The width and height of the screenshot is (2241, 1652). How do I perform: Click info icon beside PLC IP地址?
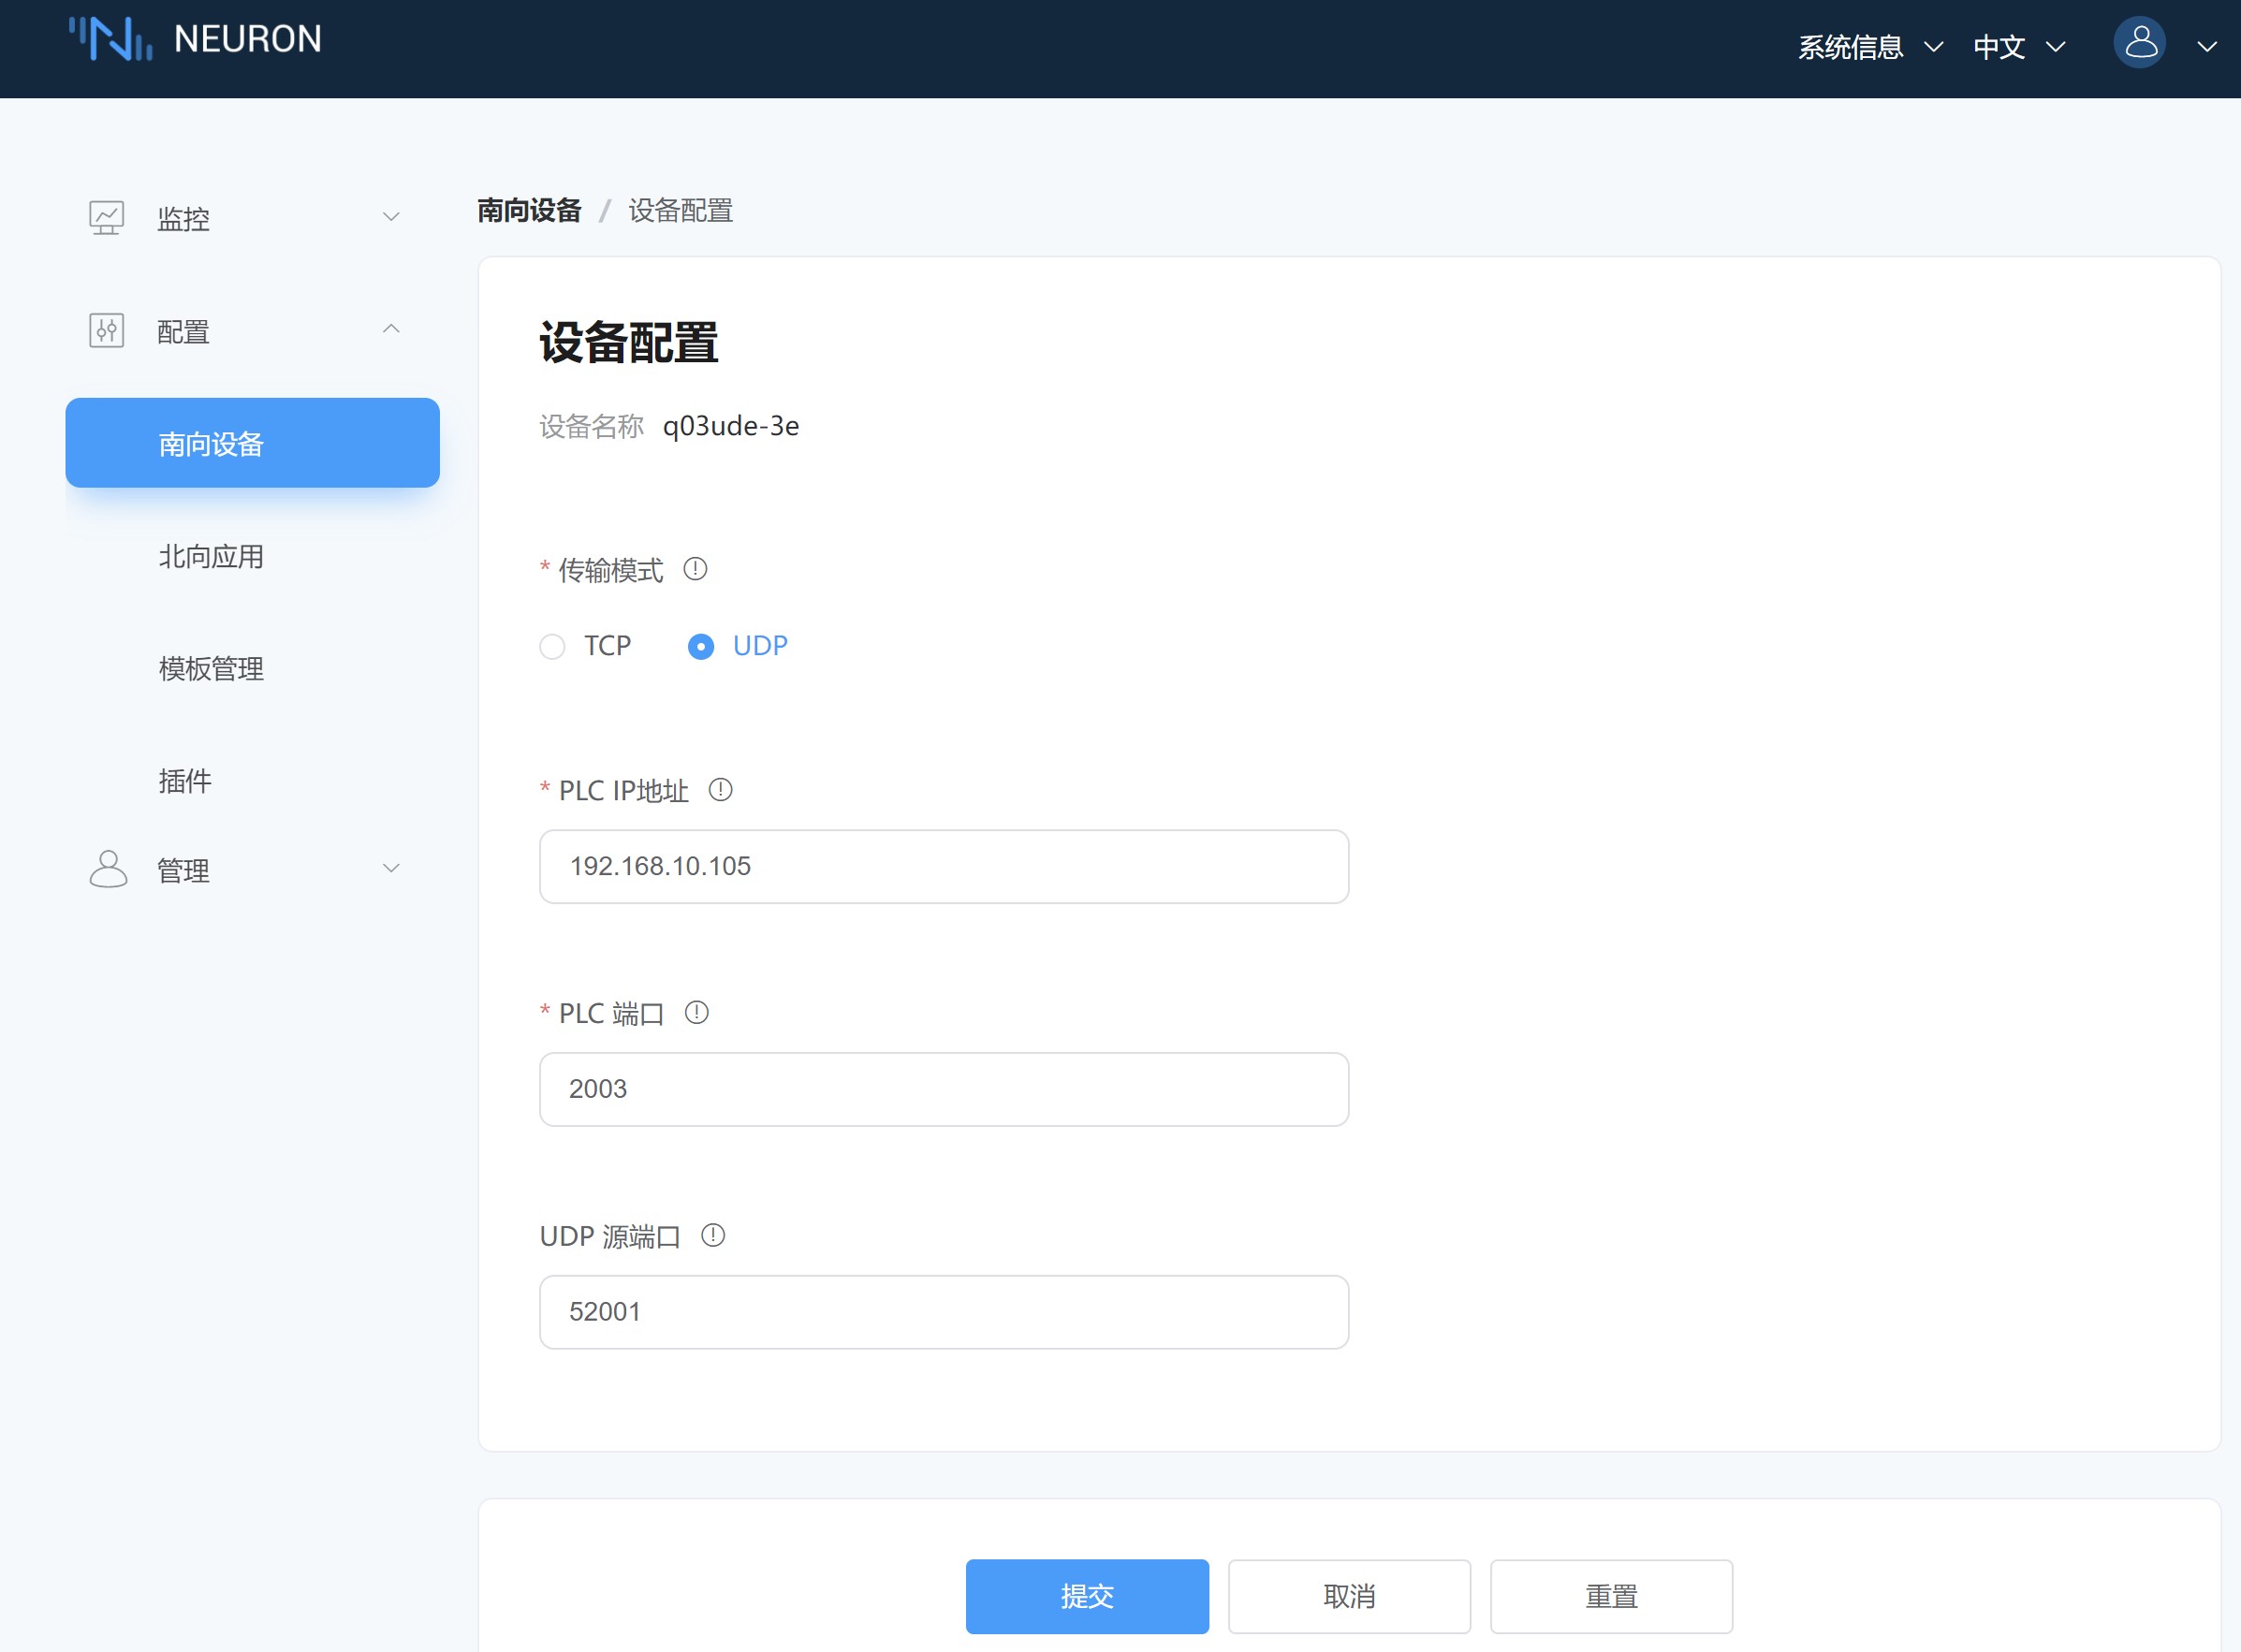click(x=720, y=790)
